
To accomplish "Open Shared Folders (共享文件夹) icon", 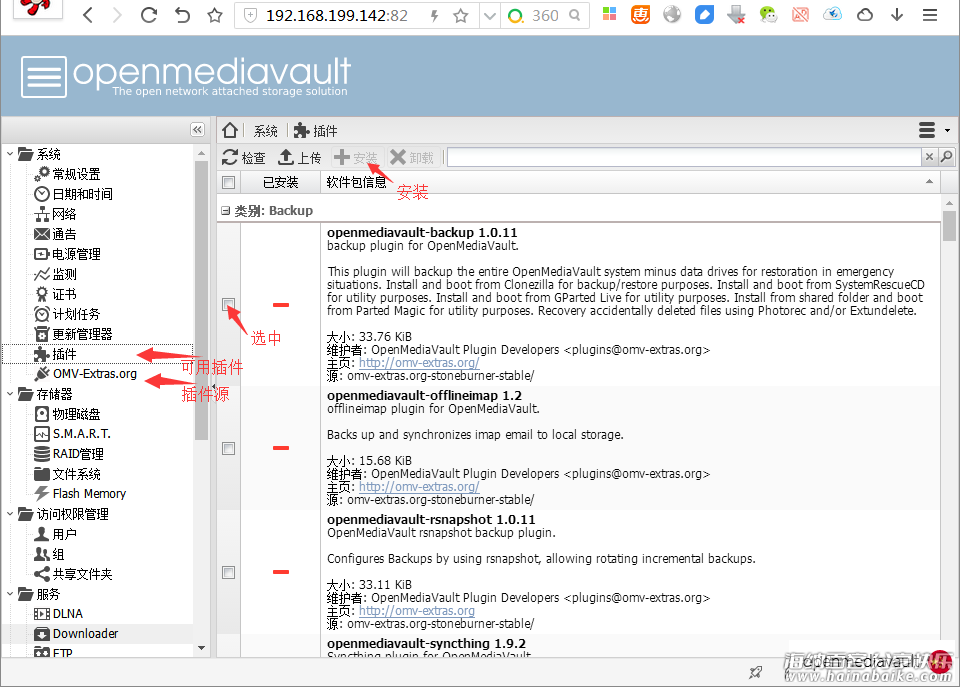I will pyautogui.click(x=42, y=574).
